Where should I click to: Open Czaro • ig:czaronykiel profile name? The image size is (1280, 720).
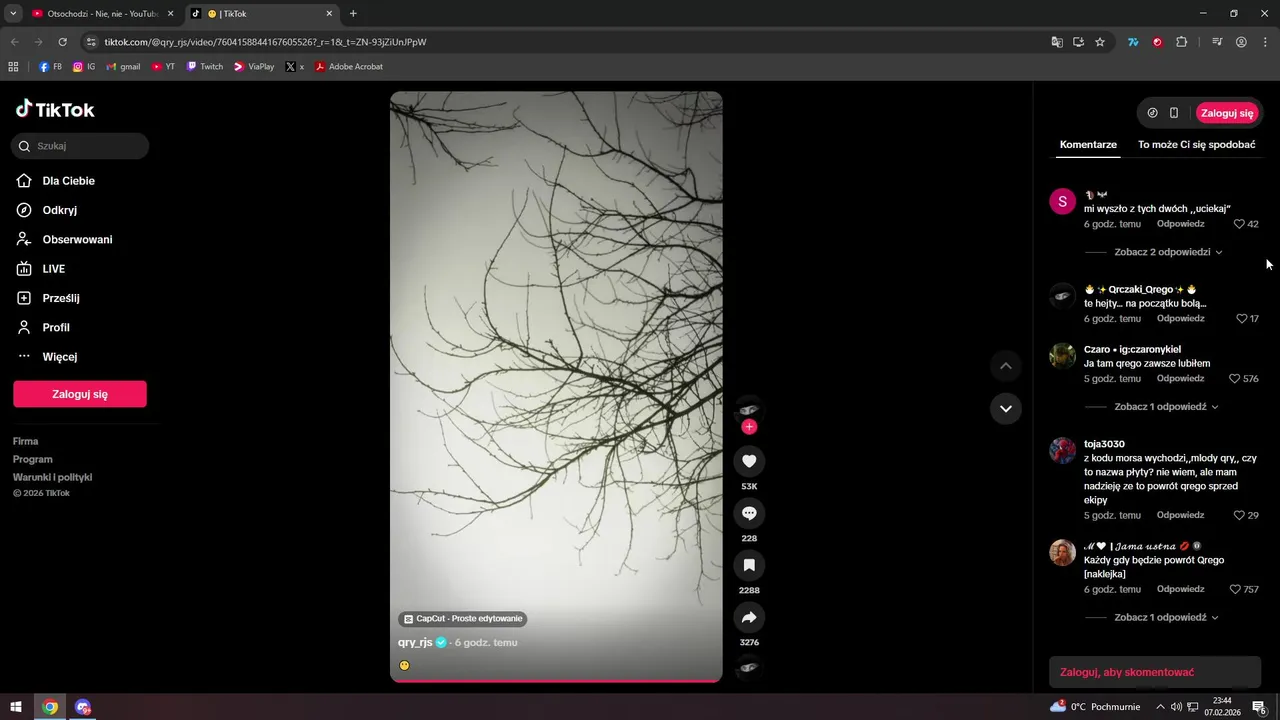(1132, 349)
